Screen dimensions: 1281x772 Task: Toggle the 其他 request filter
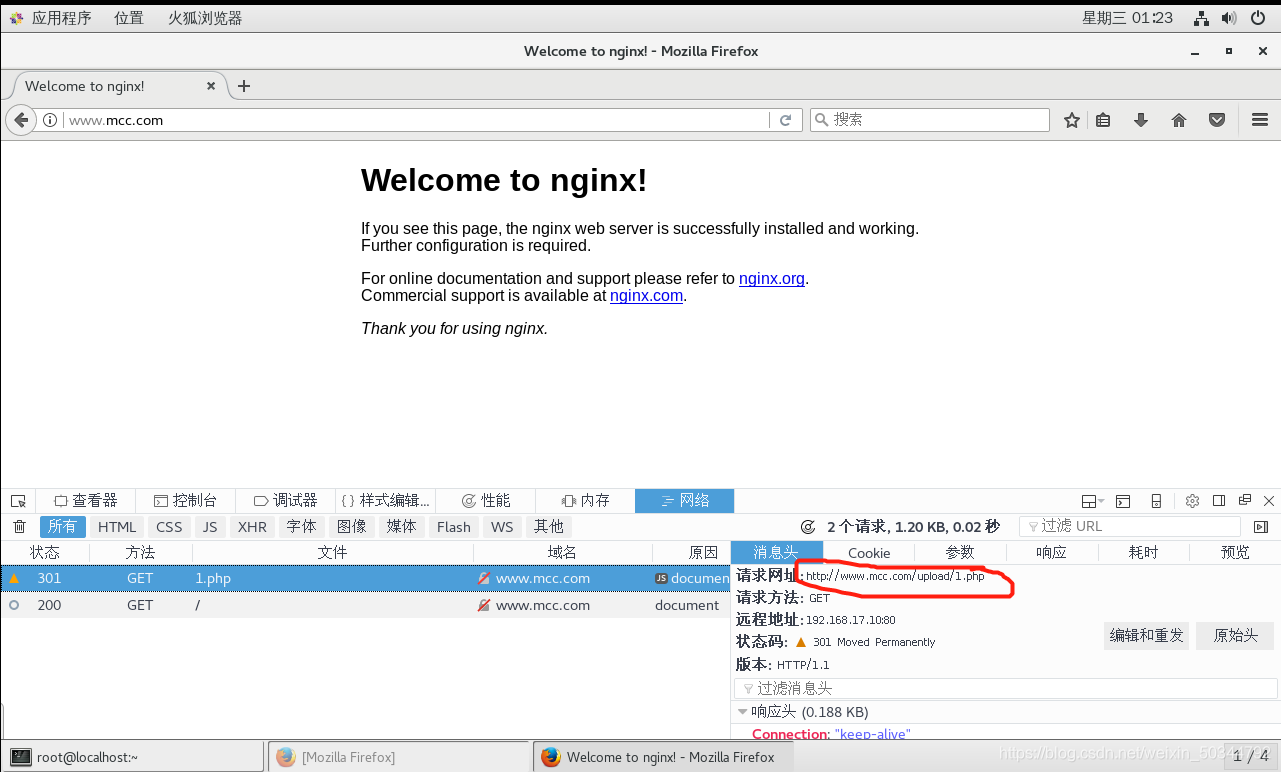548,527
